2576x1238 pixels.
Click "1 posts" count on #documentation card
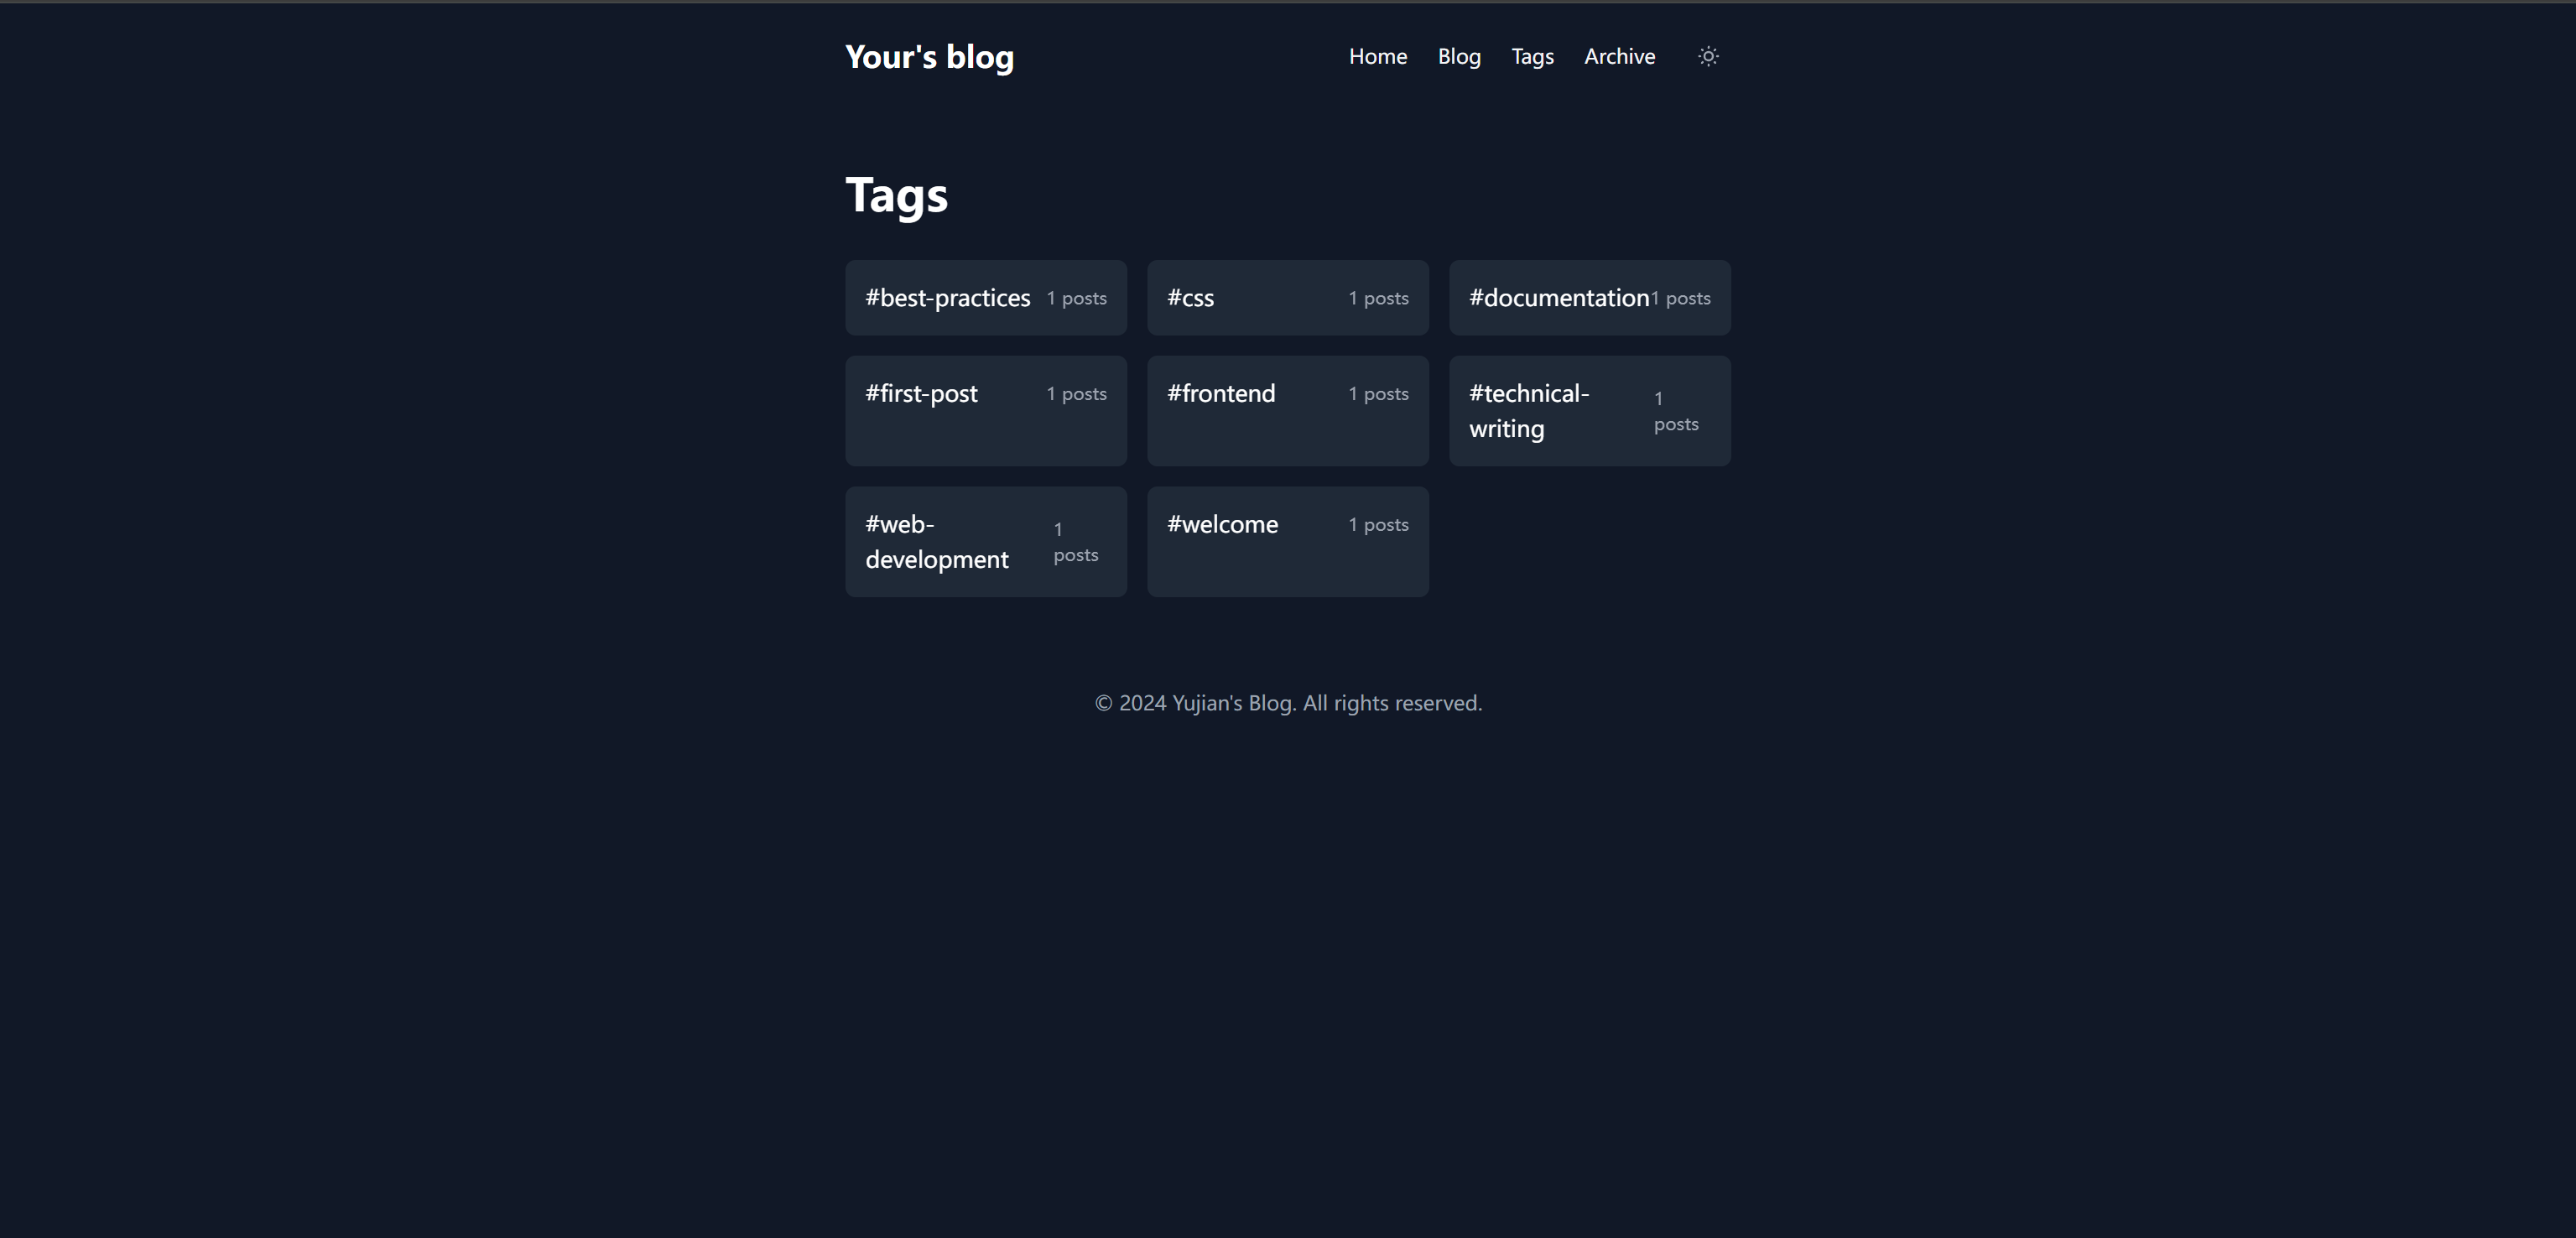(1680, 298)
